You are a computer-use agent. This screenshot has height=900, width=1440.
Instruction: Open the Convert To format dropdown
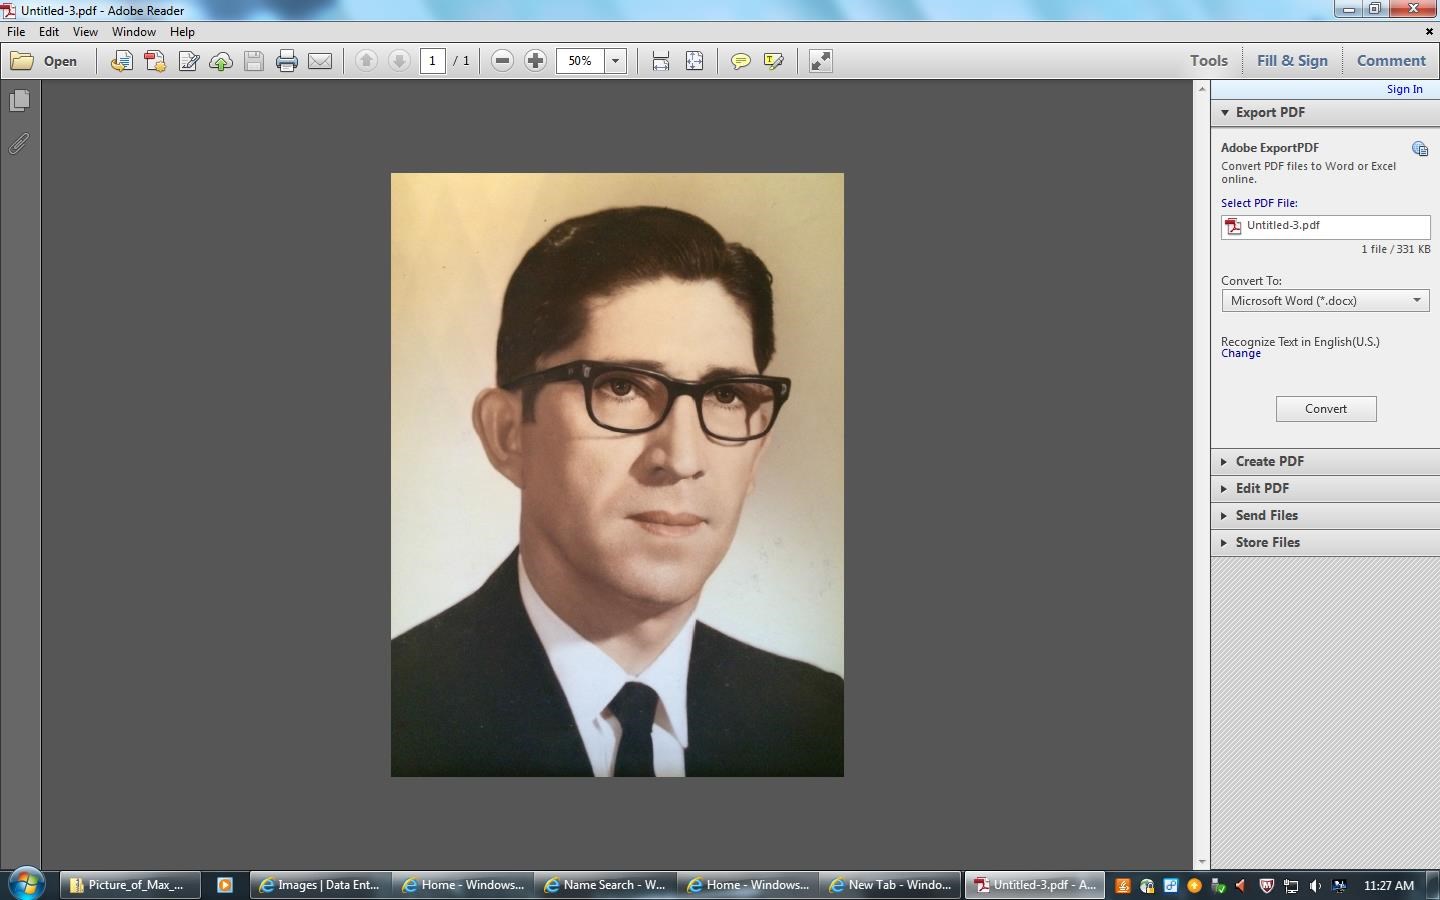[x=1416, y=300]
